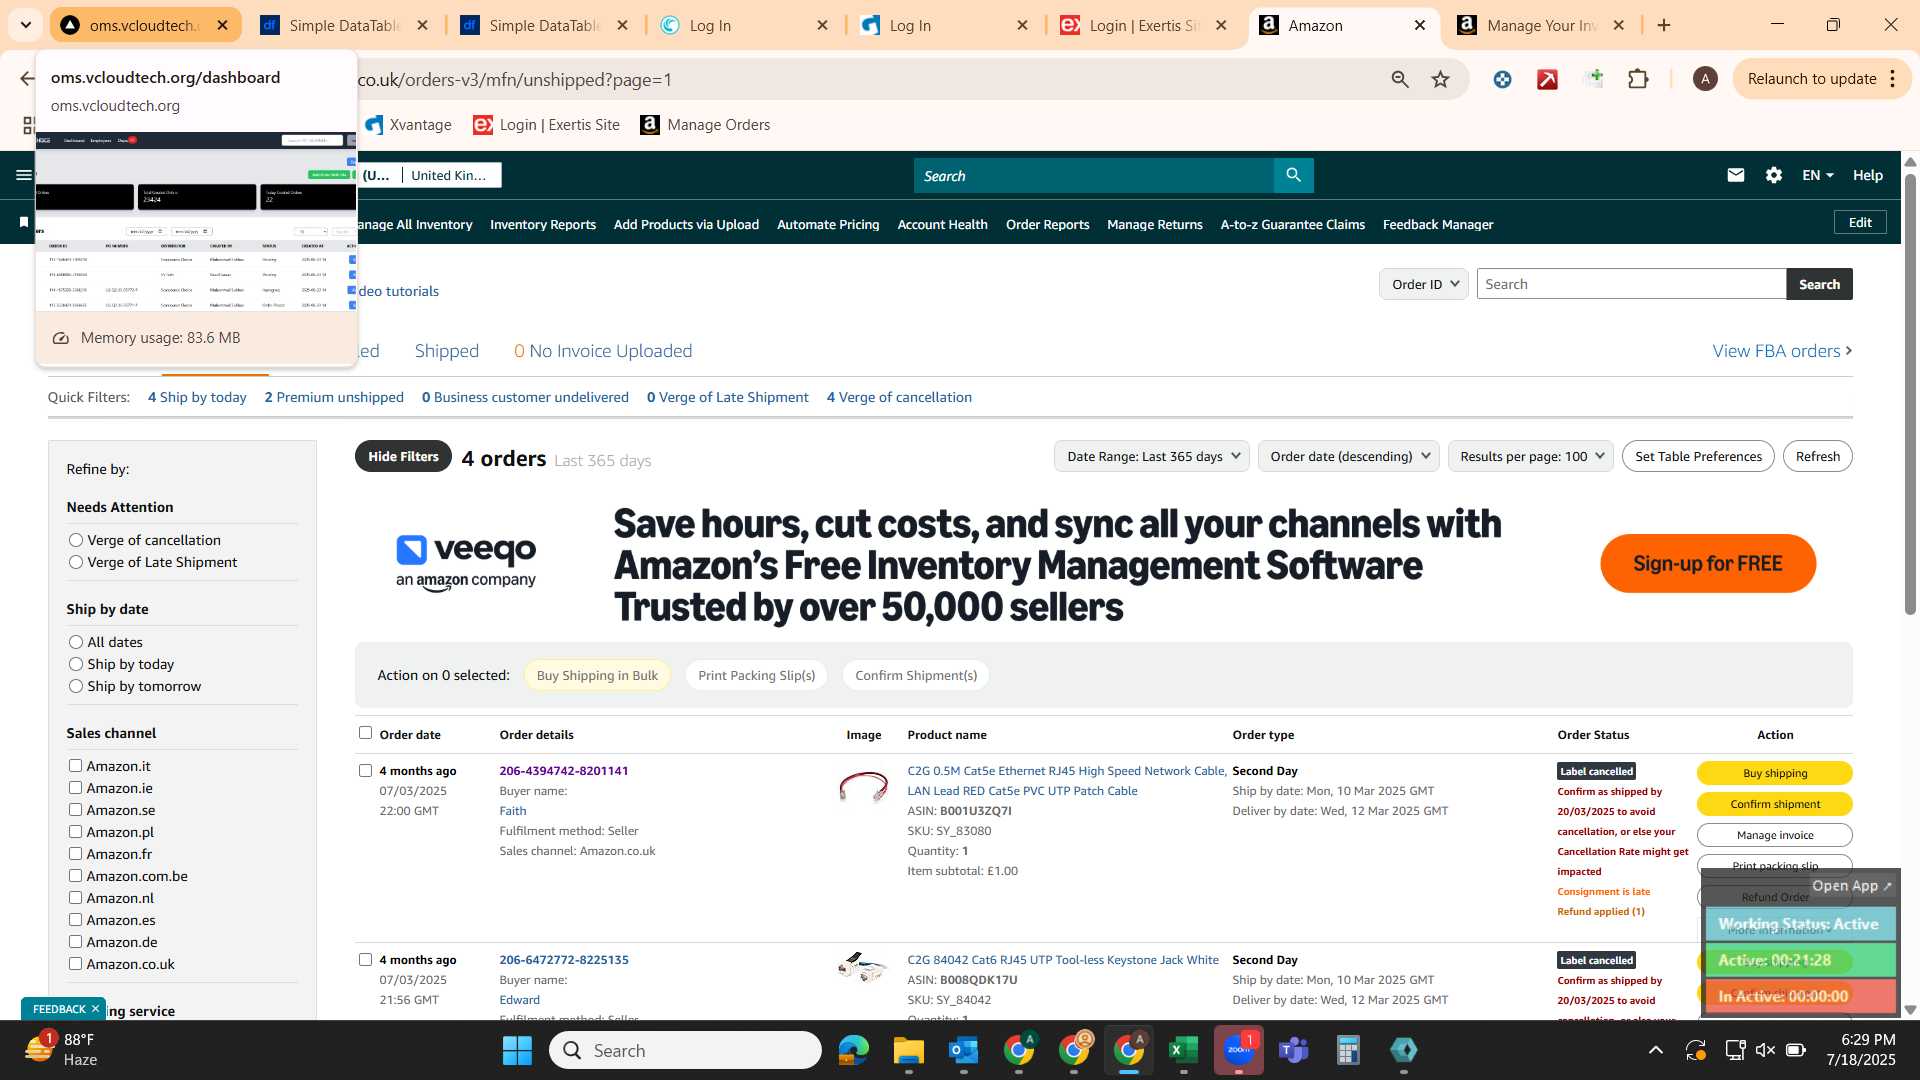Open the United Kingdom marketplace switcher
The width and height of the screenshot is (1920, 1080).
coord(448,175)
